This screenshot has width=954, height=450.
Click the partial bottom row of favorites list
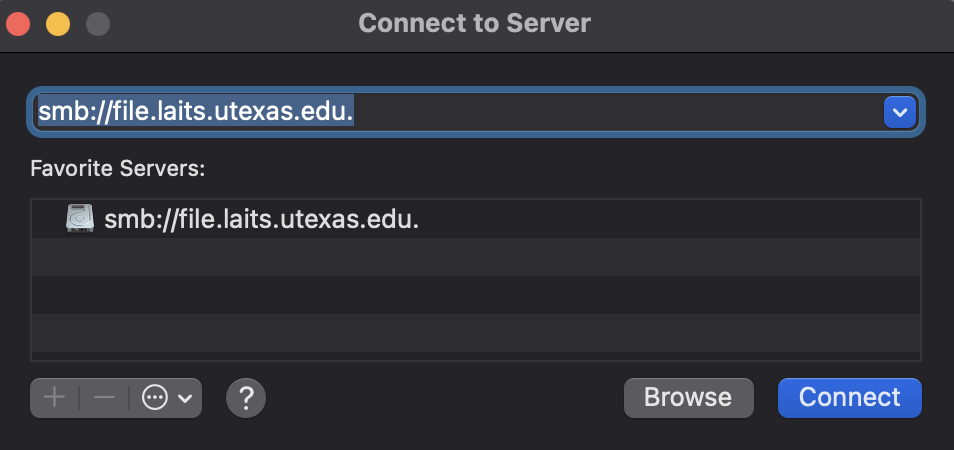pos(475,356)
